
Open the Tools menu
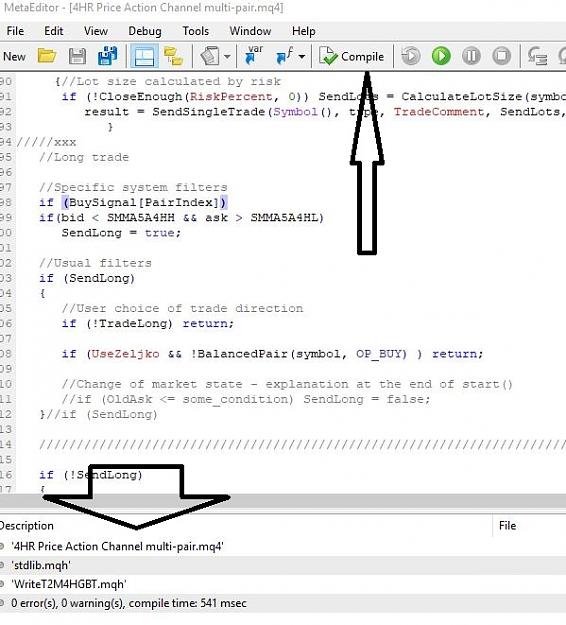click(x=195, y=31)
